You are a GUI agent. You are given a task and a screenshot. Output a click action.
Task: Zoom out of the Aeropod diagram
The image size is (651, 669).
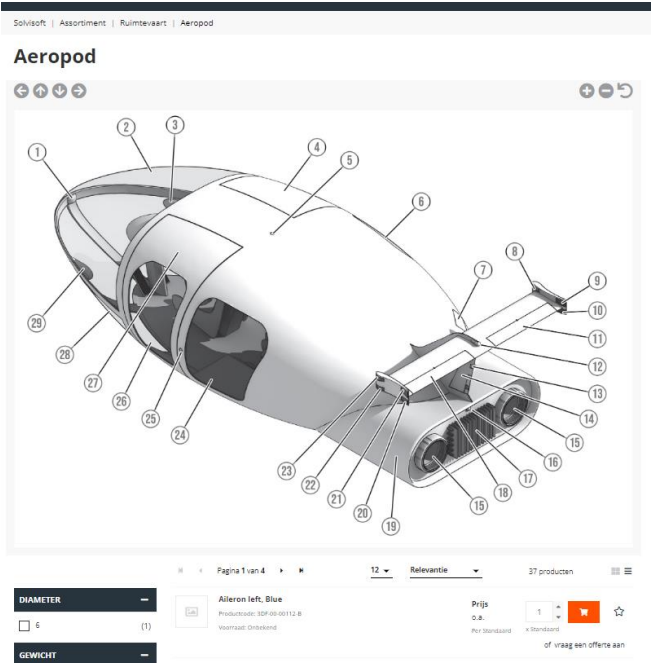(x=606, y=91)
